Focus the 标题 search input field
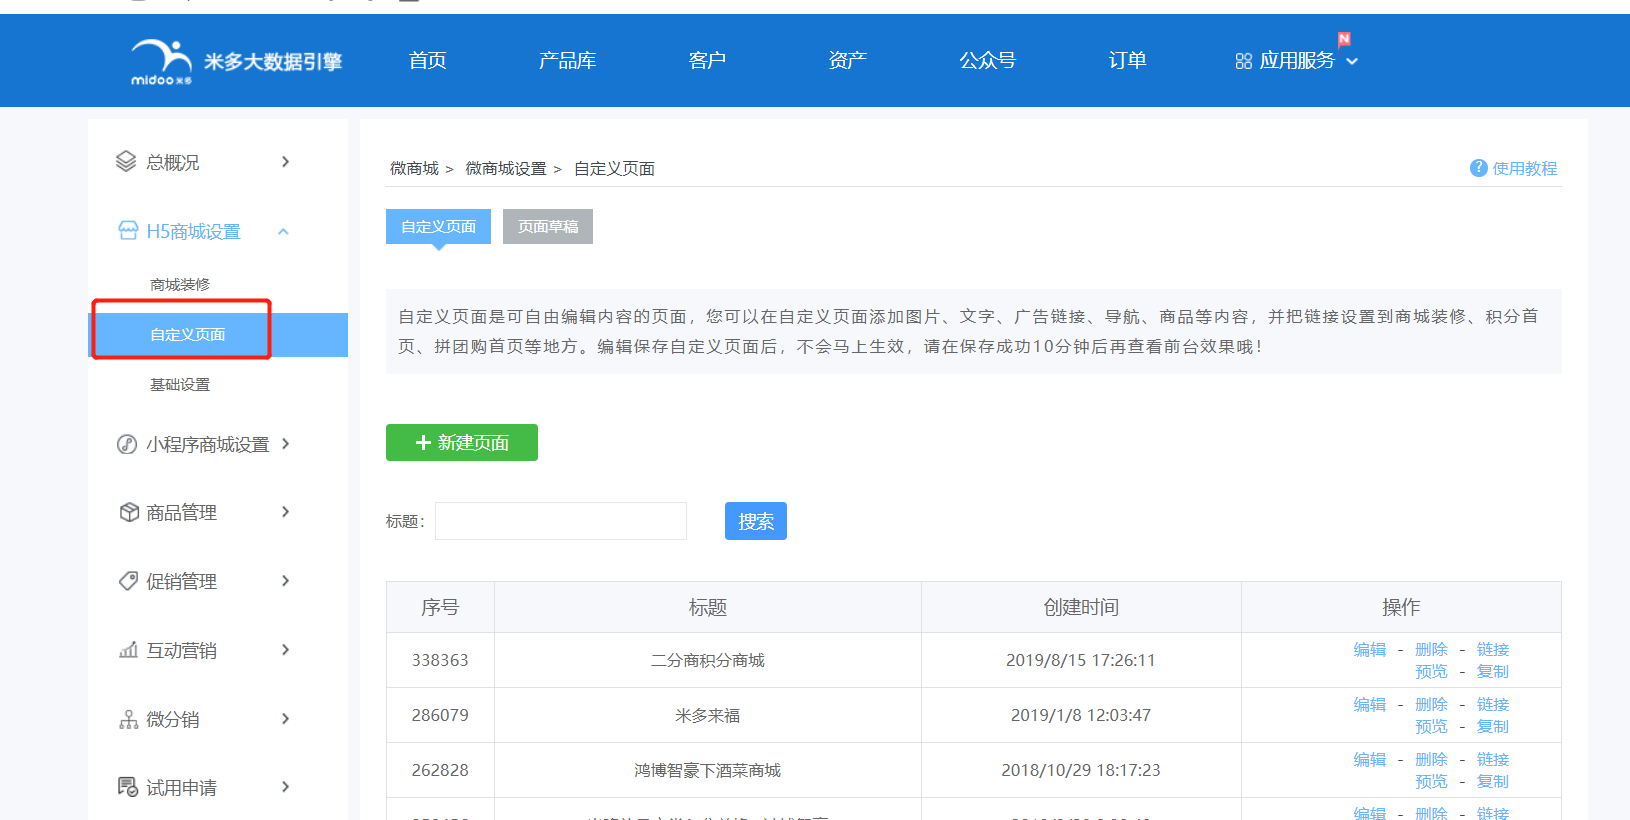 click(561, 521)
